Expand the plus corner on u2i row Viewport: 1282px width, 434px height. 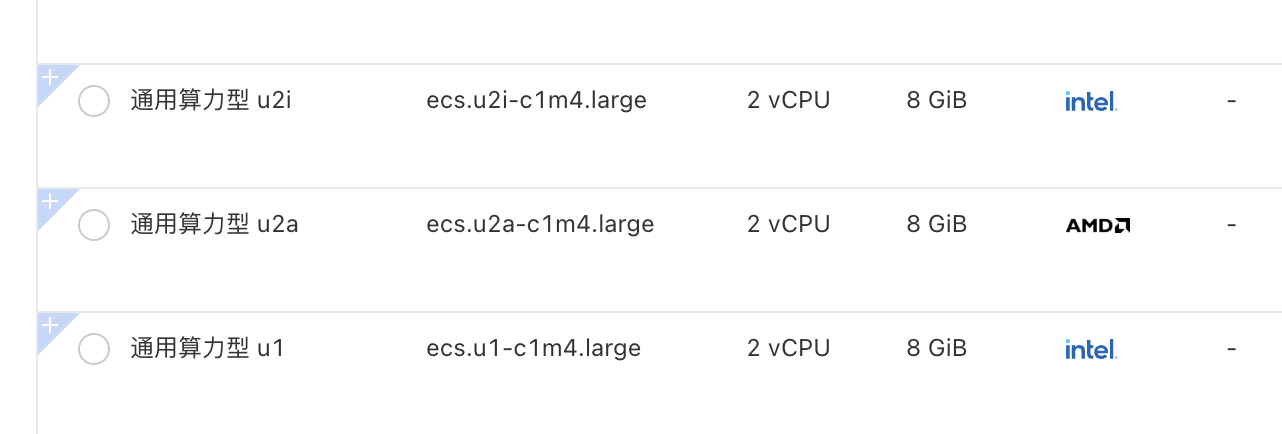(x=50, y=78)
